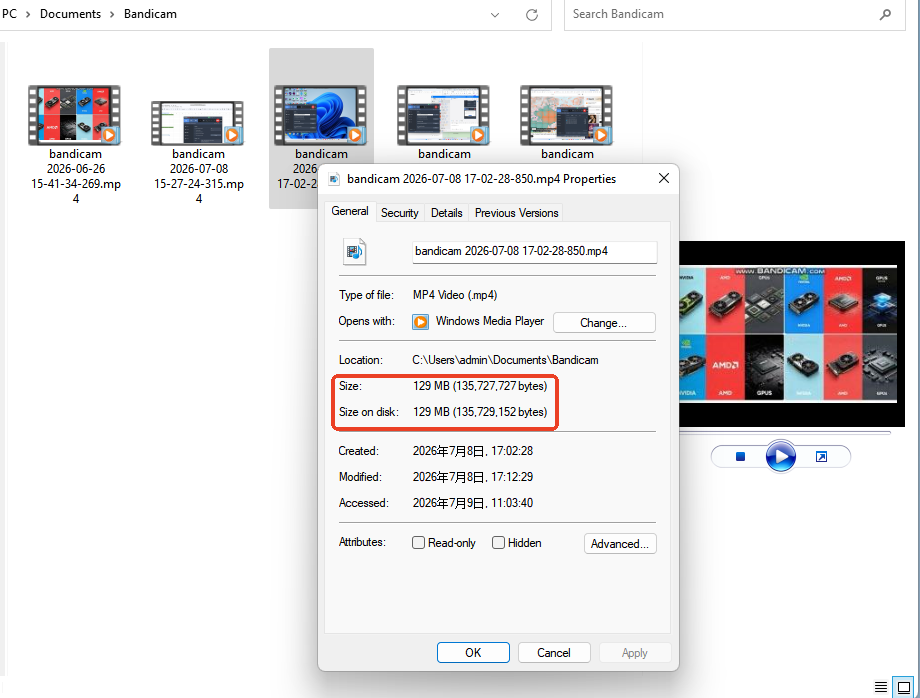Click the Accessed date value
920x698 pixels.
point(473,503)
